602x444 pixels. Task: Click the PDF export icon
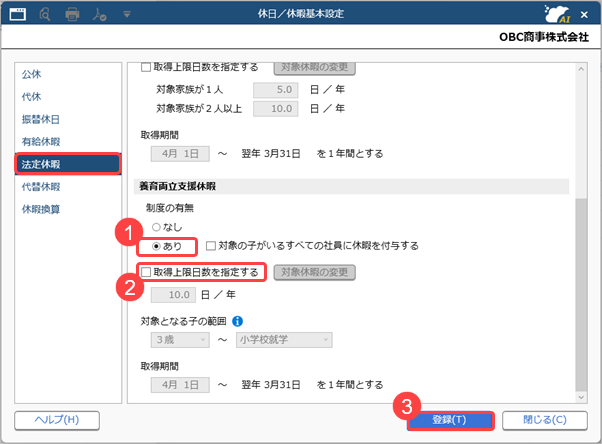point(99,15)
